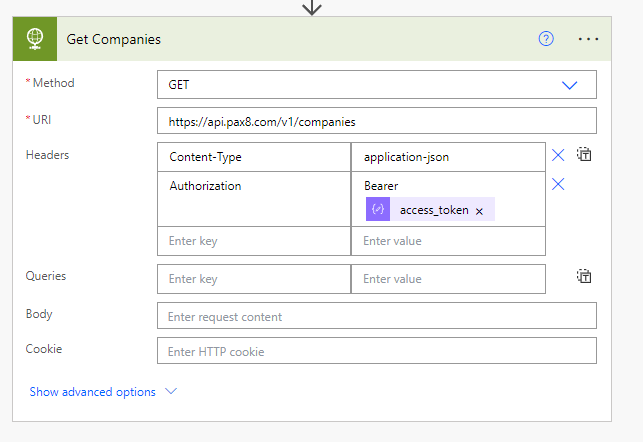643x442 pixels.
Task: Click the HTTP globe icon on Get Companies
Action: tap(35, 39)
